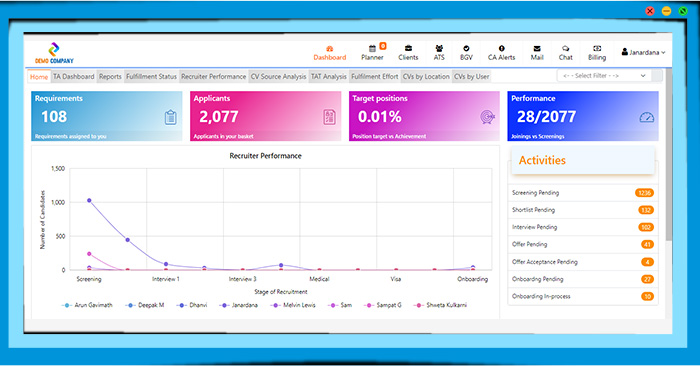Open the Fulfilment Effort tab
Viewport: 700px width, 366px height.
click(x=375, y=76)
